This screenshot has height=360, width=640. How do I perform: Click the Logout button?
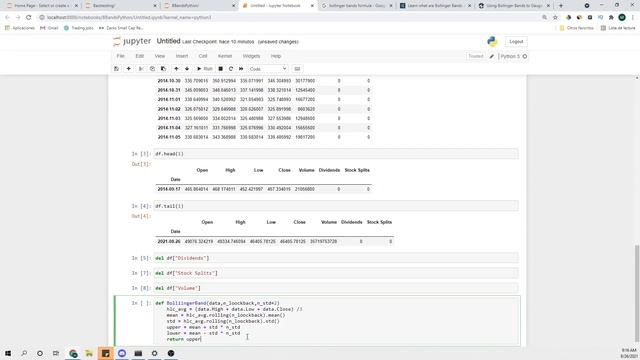pyautogui.click(x=516, y=42)
